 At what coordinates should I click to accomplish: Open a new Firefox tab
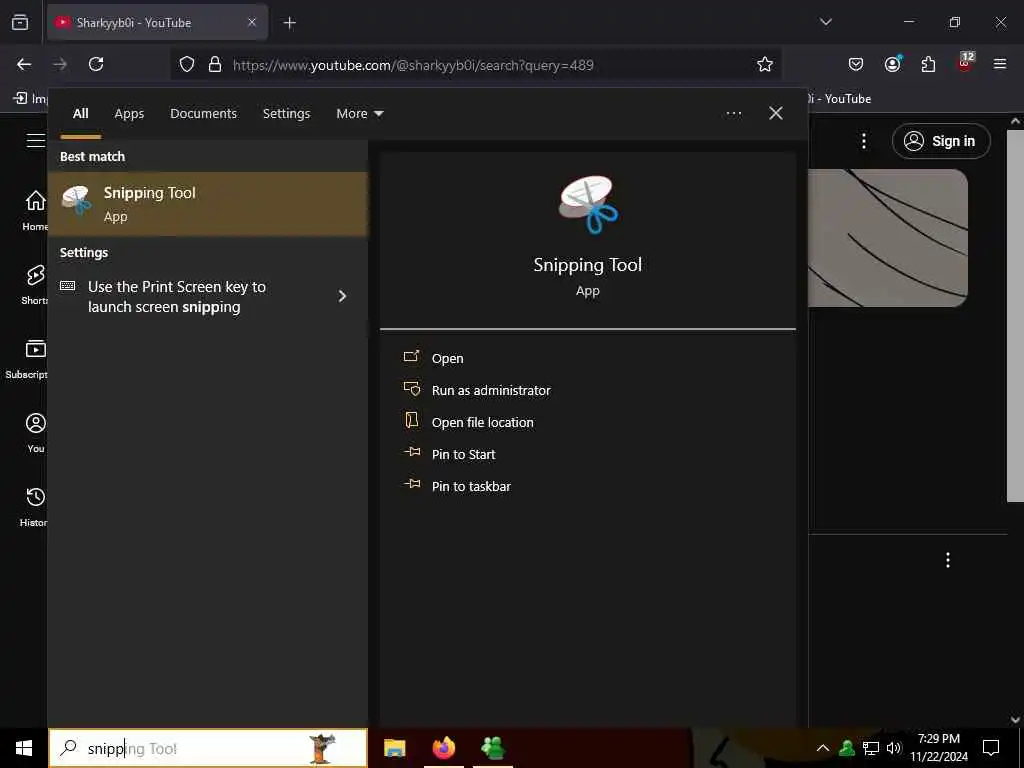289,23
